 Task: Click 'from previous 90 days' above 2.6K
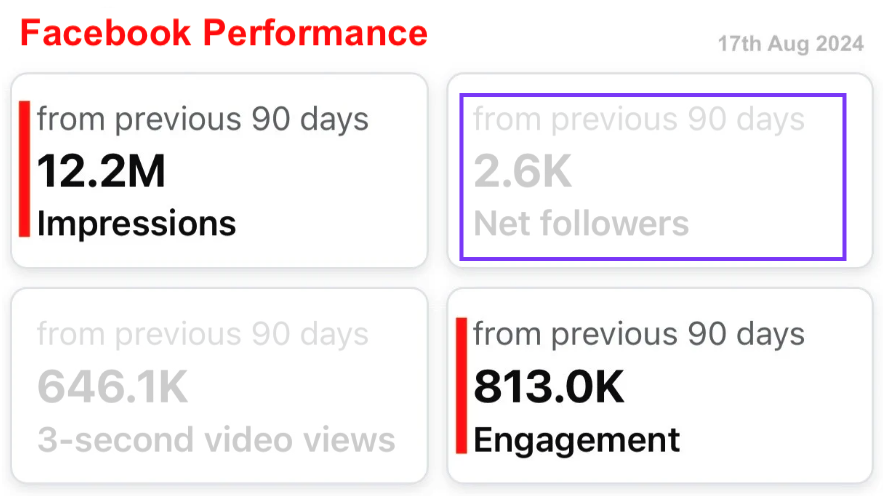coord(639,119)
